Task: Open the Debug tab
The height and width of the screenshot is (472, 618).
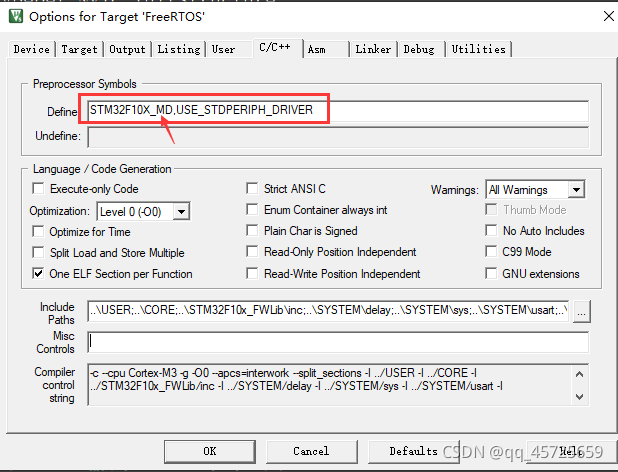Action: 421,50
